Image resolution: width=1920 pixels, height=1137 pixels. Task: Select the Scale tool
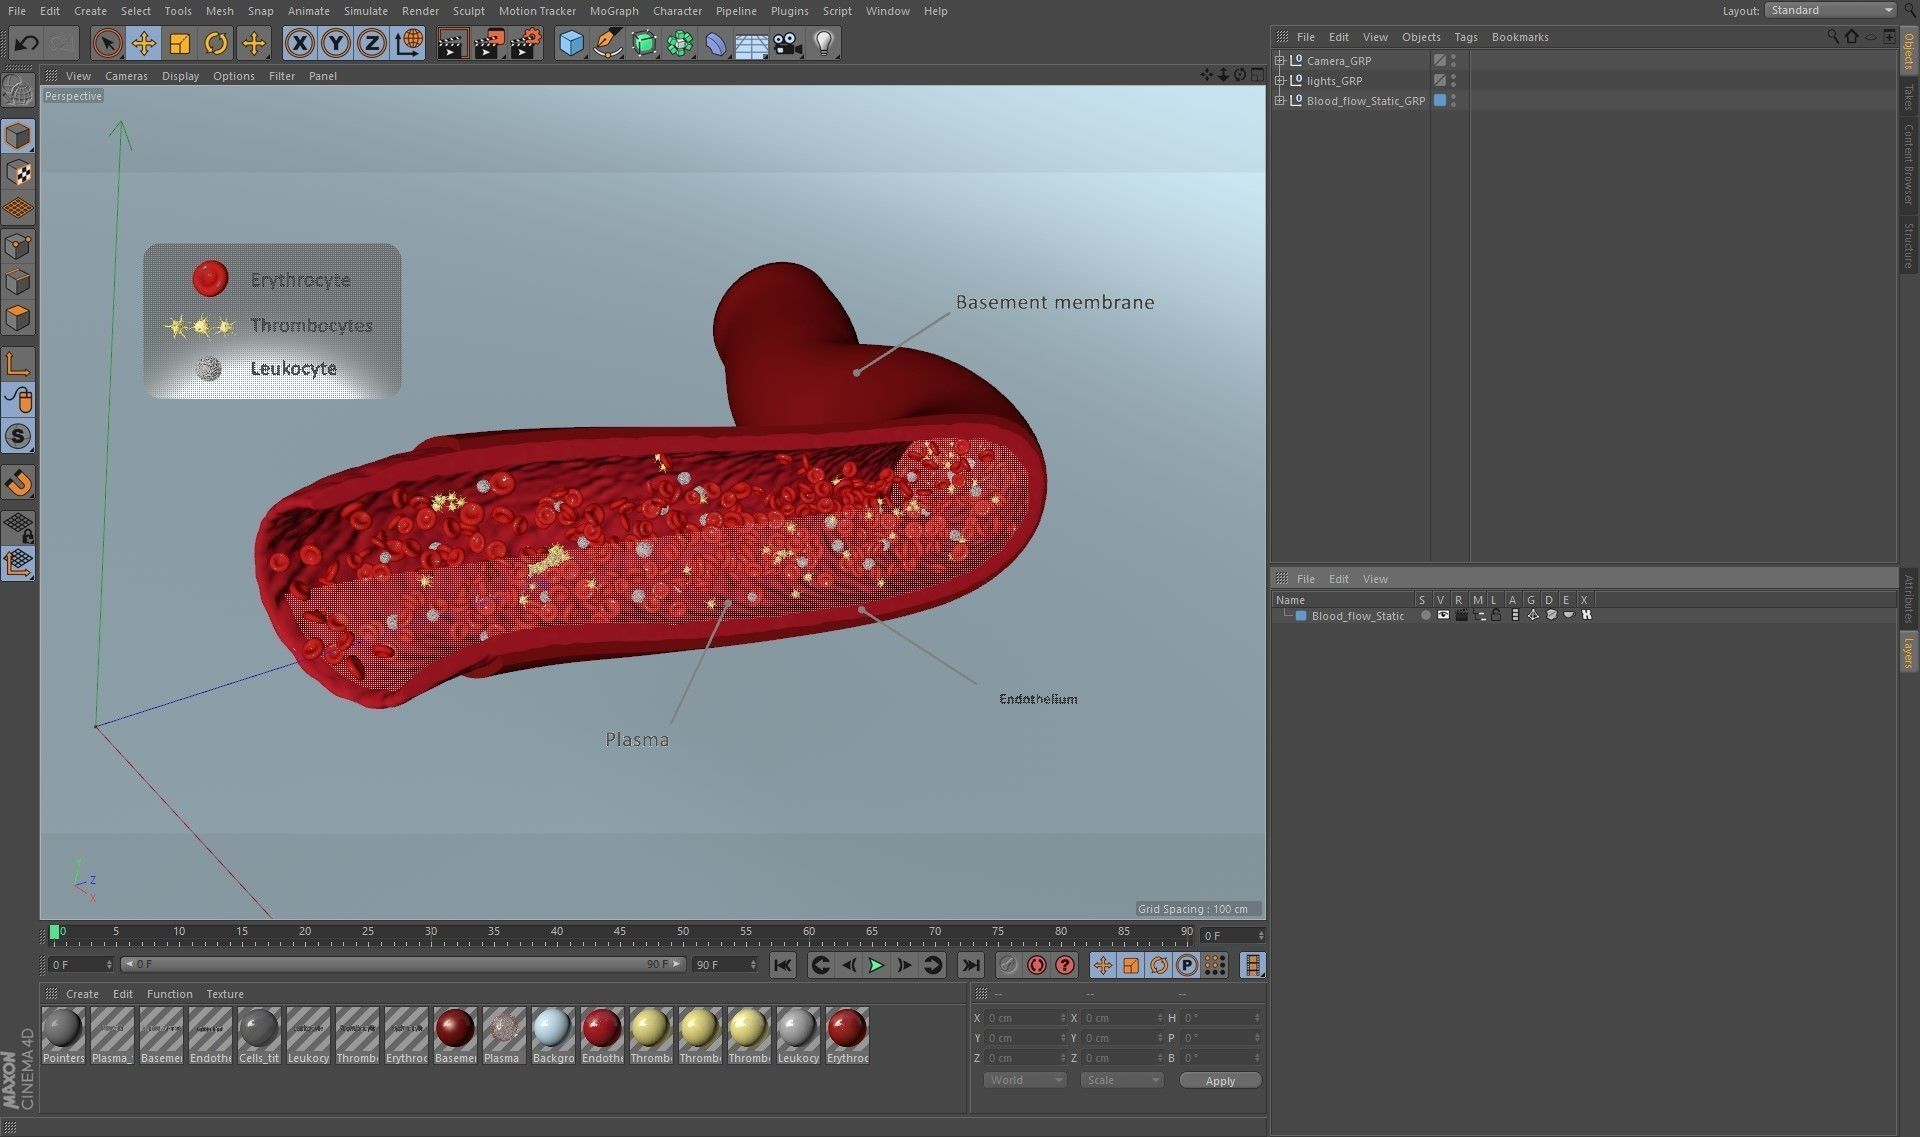[x=180, y=43]
